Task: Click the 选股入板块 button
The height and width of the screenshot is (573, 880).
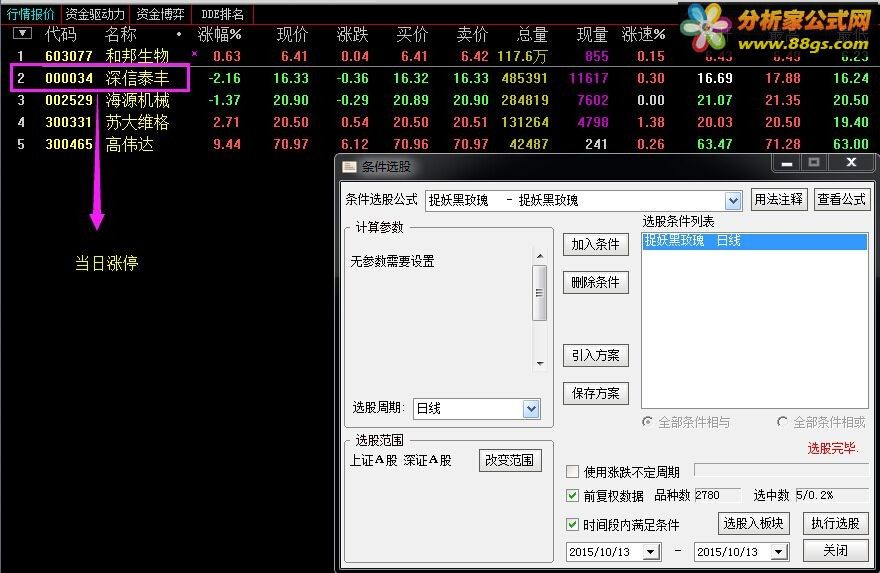Action: (x=754, y=523)
